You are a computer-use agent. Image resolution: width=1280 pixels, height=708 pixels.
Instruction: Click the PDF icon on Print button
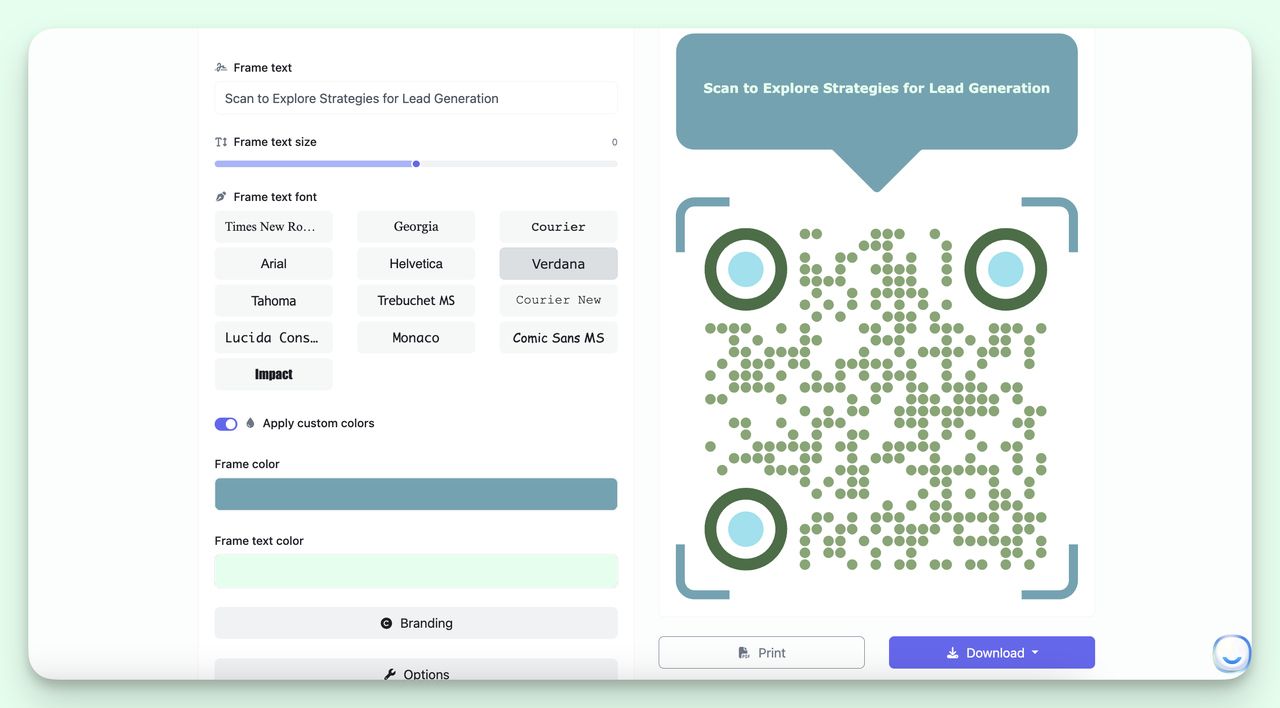744,653
